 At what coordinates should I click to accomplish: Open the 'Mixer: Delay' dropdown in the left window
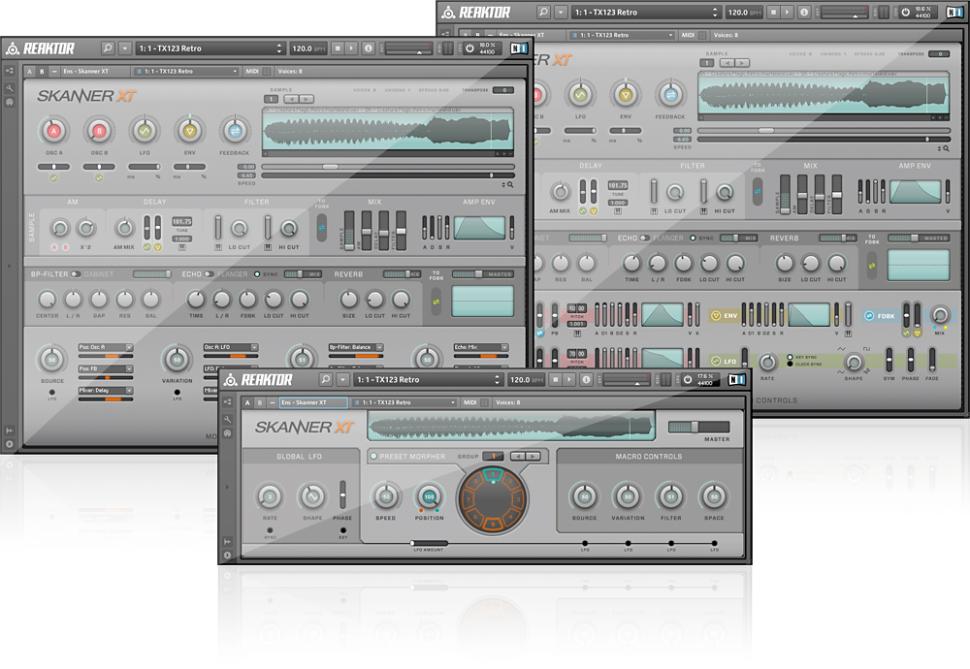[105, 391]
